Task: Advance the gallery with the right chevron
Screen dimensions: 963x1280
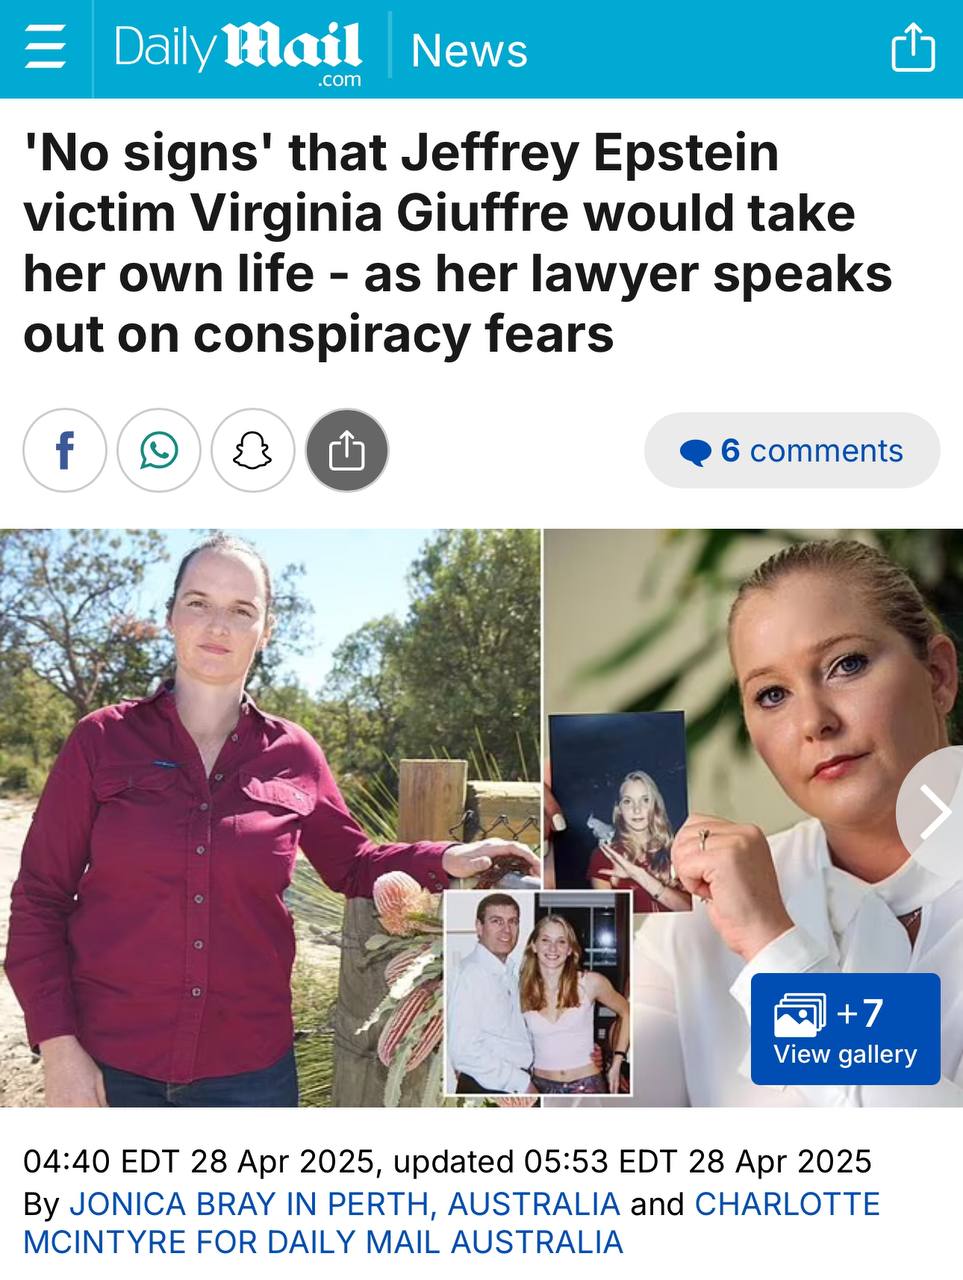Action: [x=934, y=812]
